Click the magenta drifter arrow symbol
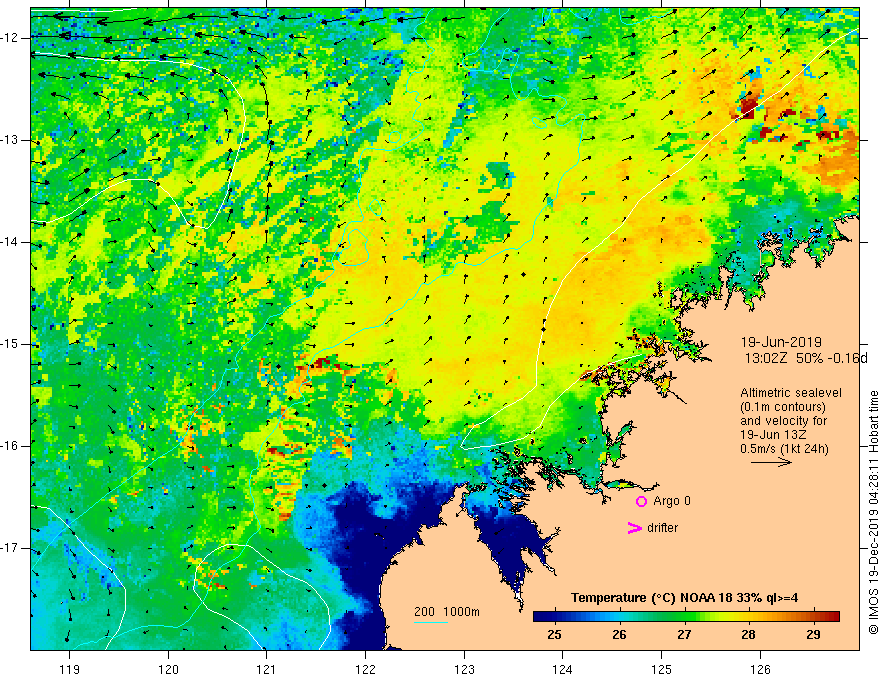 point(634,528)
